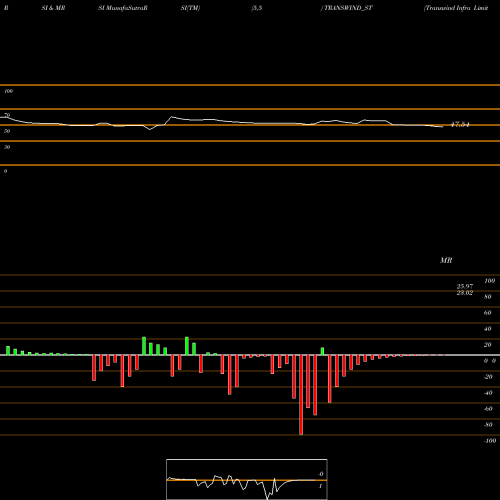This screenshot has width=500, height=500.
Task: Click the MR axis label -40
Action: 488,393
